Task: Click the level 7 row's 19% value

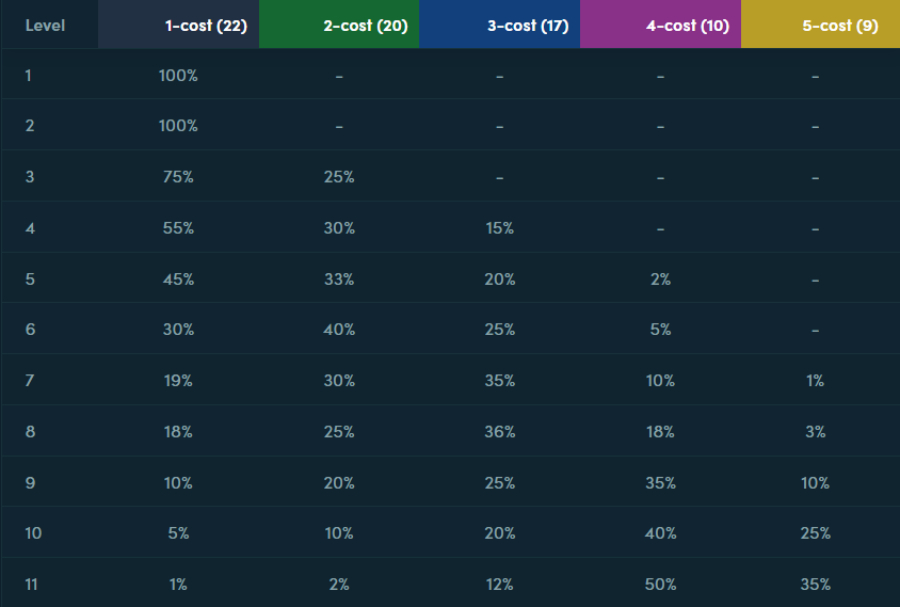Action: (x=178, y=380)
